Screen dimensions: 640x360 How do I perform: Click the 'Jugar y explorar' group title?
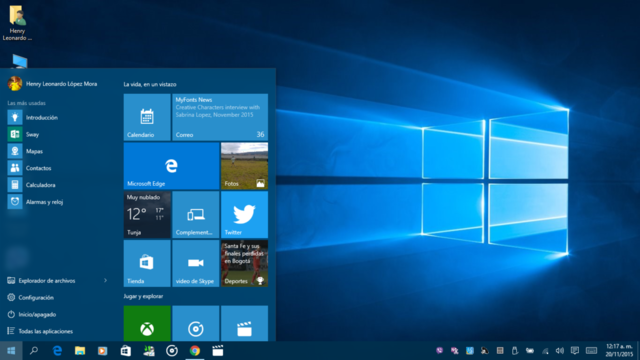(143, 296)
